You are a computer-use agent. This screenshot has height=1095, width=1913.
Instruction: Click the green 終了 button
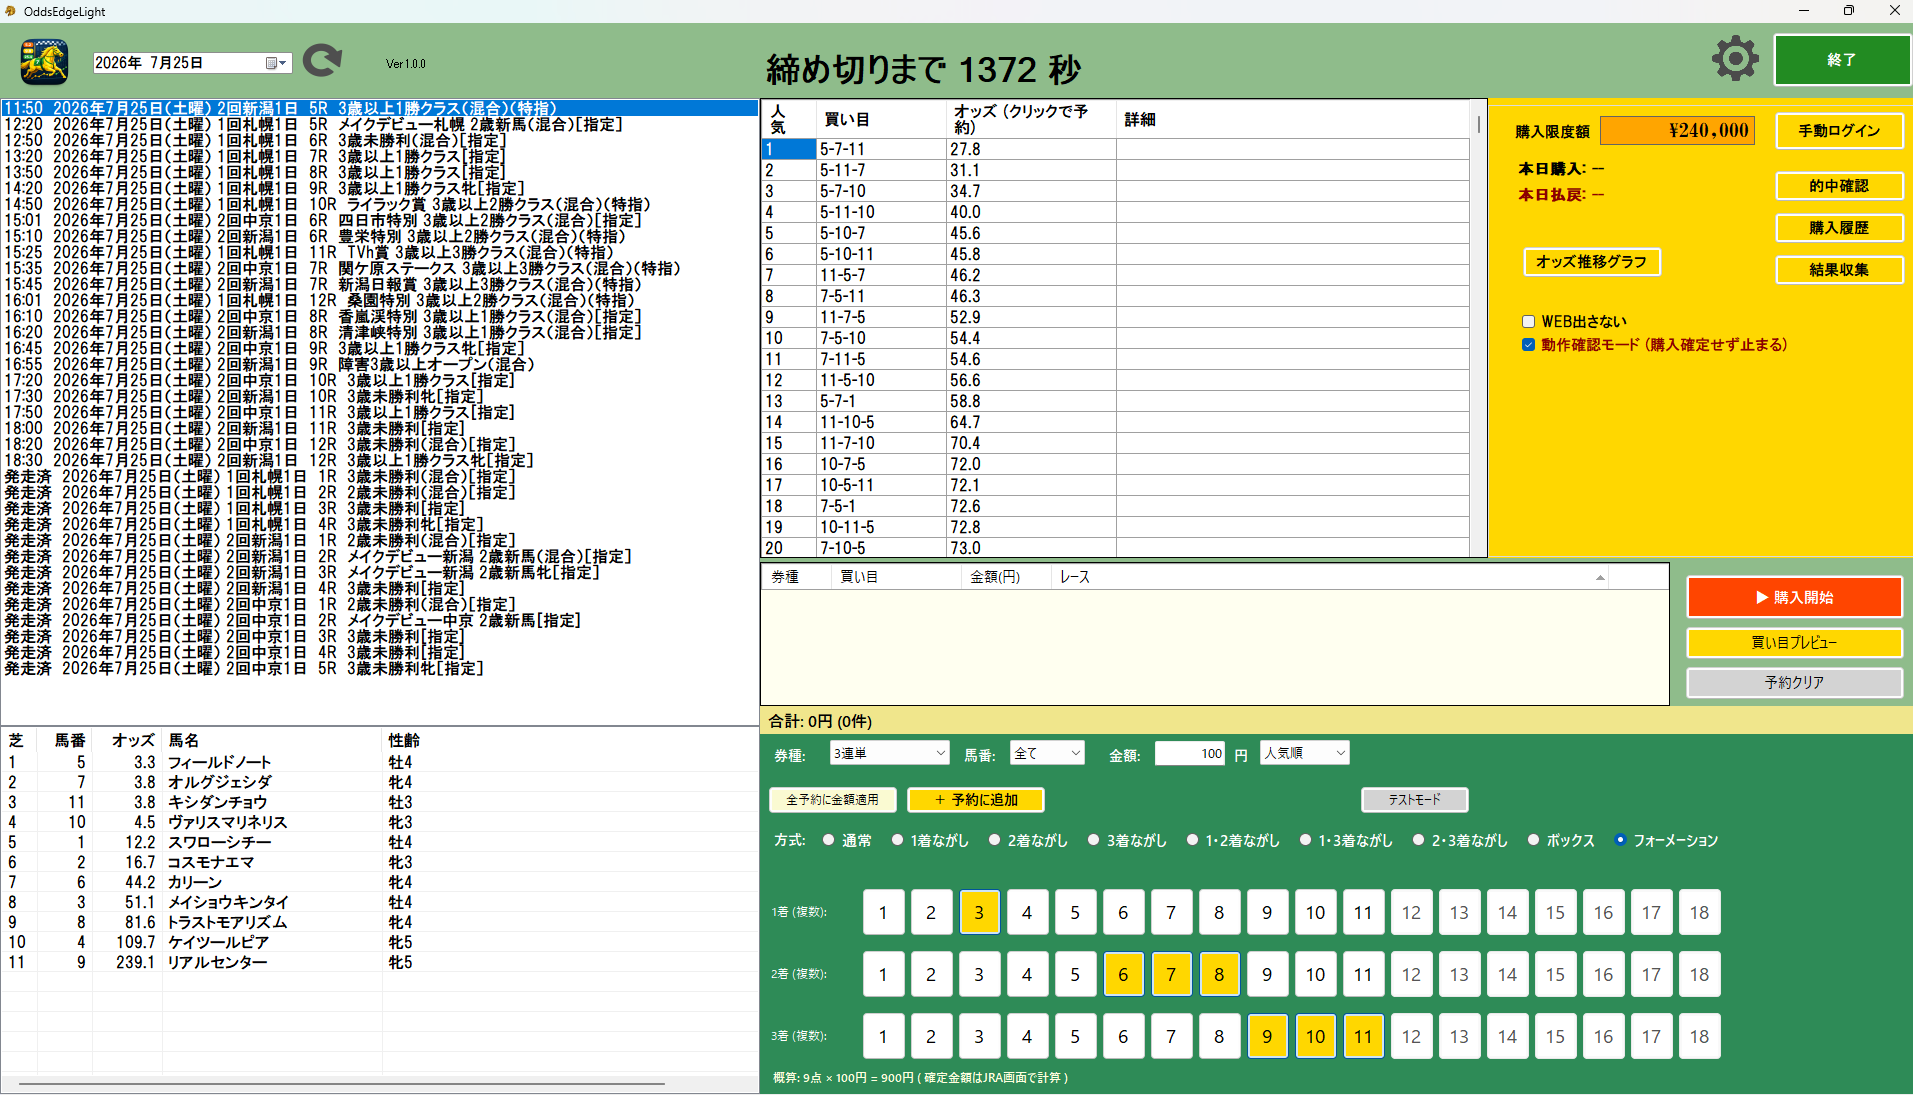[x=1841, y=60]
